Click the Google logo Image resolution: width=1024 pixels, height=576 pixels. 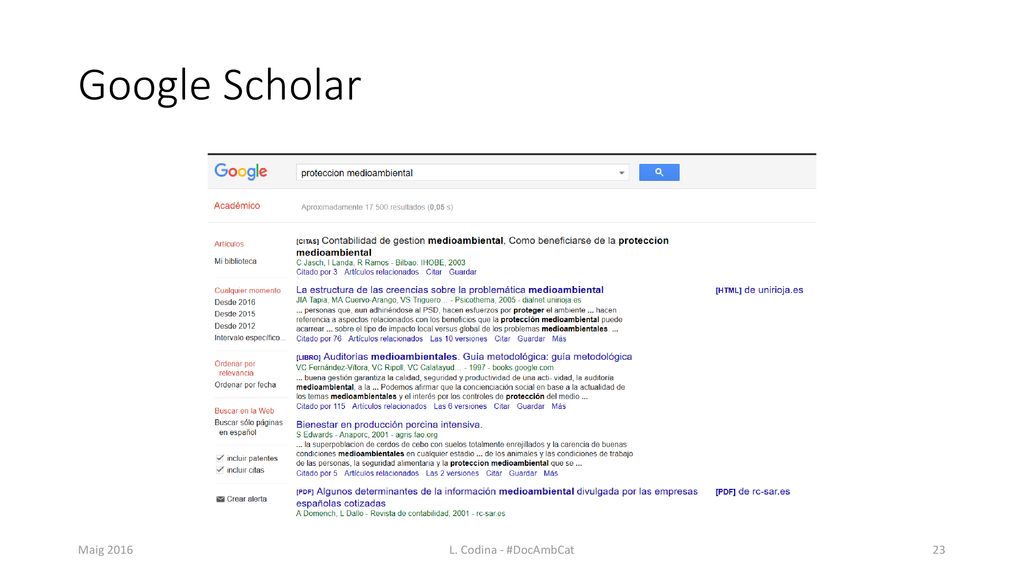pos(241,172)
